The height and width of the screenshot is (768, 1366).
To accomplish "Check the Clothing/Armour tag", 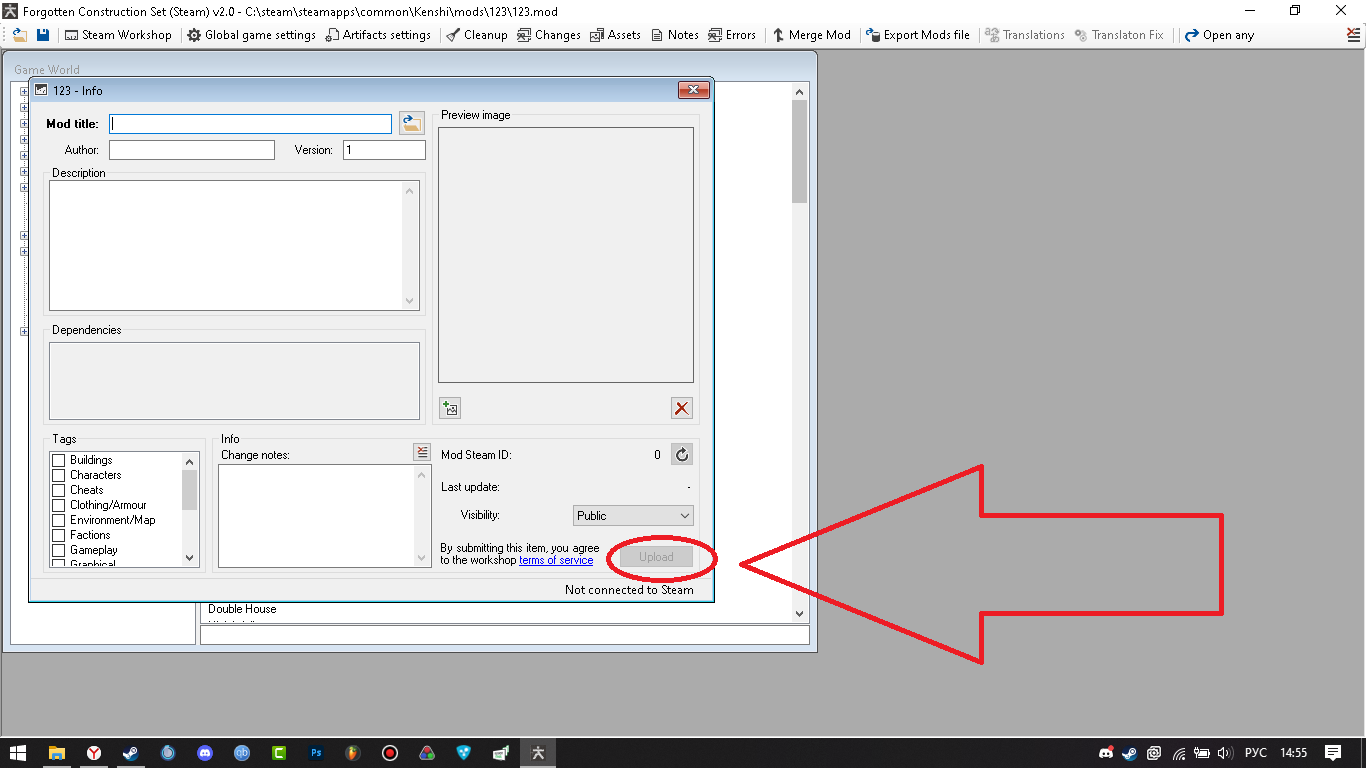I will tap(59, 505).
